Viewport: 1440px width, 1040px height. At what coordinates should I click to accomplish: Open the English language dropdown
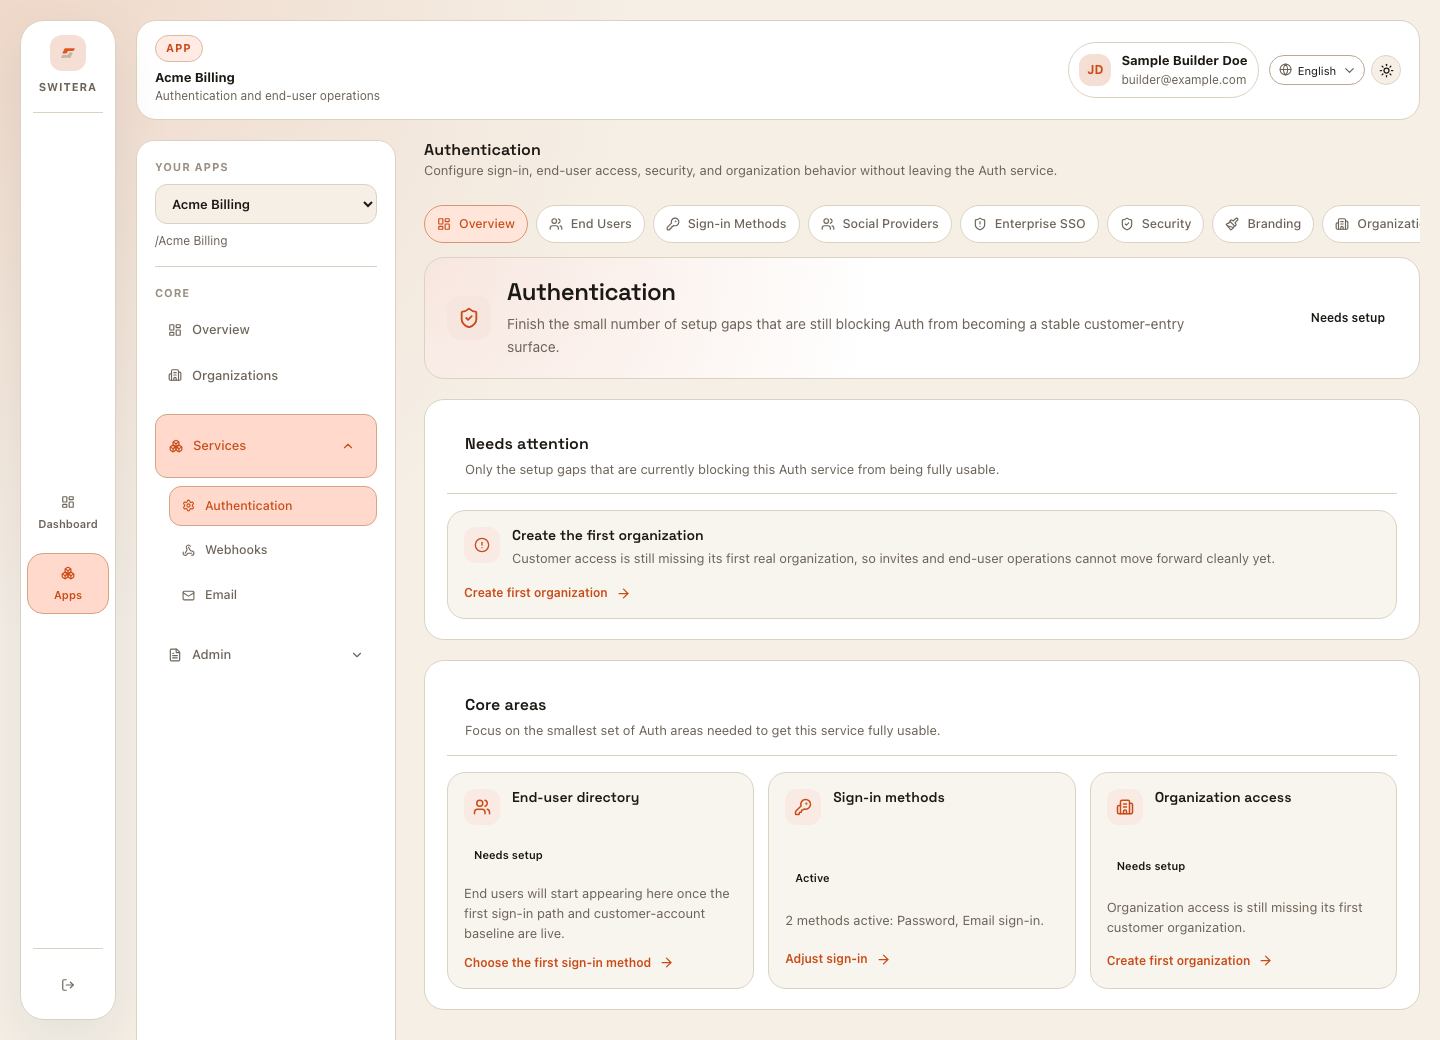[x=1317, y=70]
